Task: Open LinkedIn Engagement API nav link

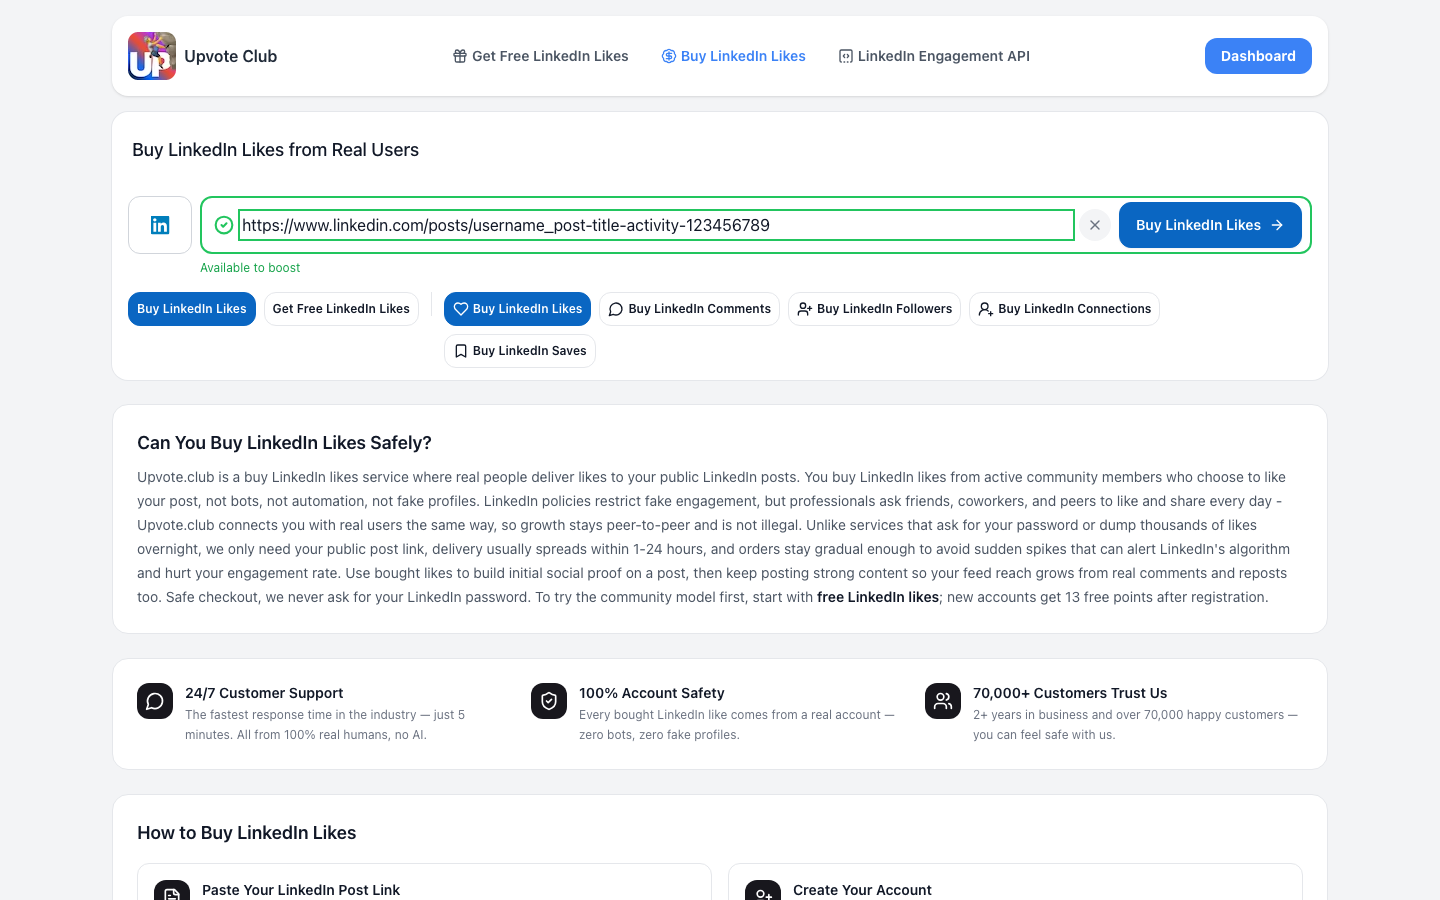Action: tap(934, 56)
